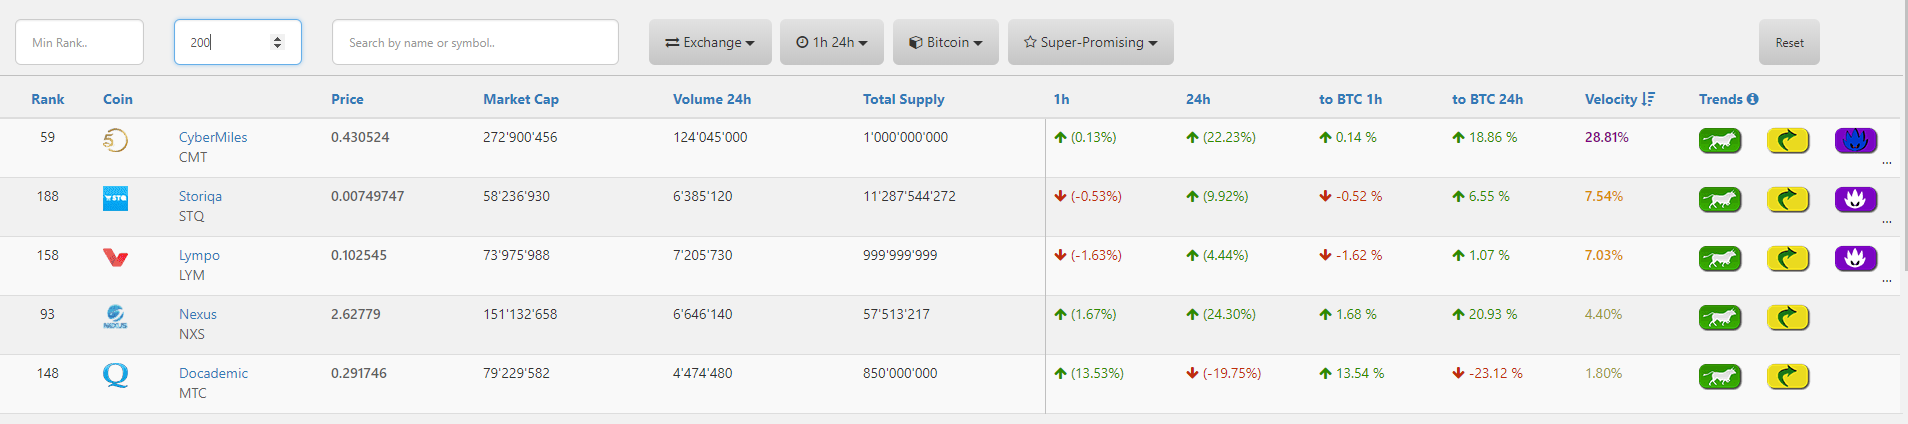
Task: Focus the Search by name or symbol field
Action: tap(475, 43)
